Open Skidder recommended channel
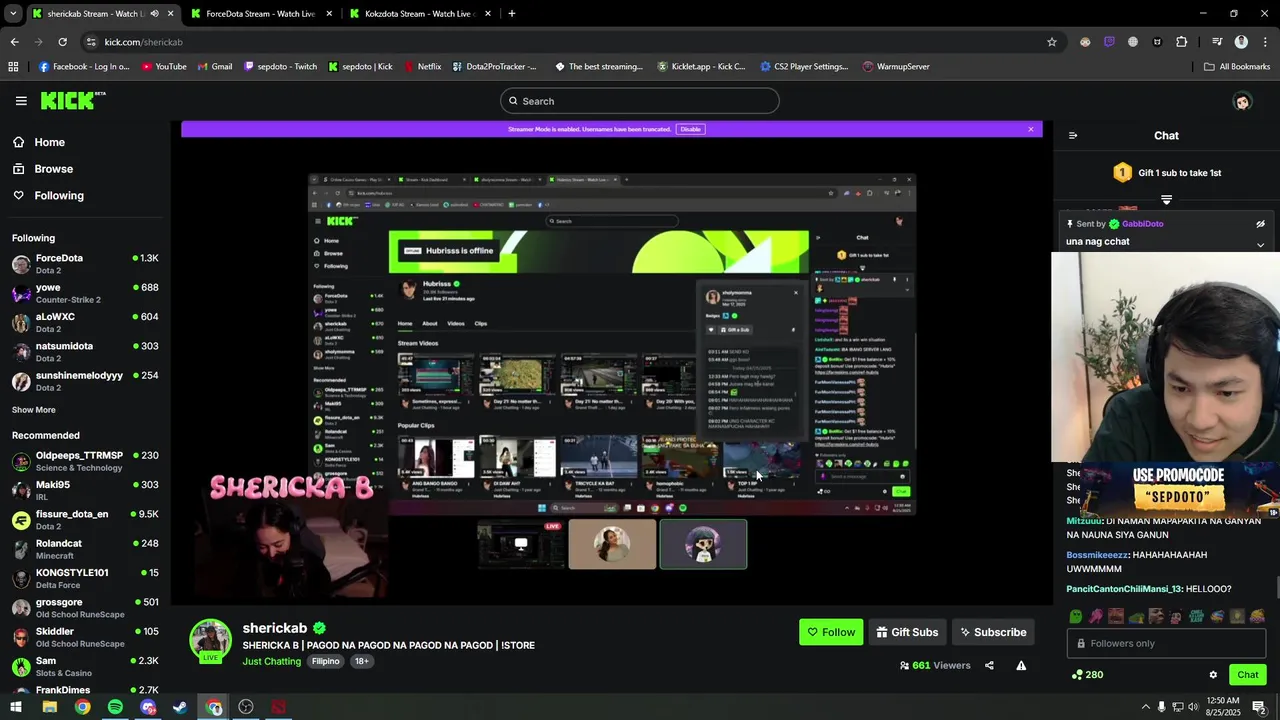The width and height of the screenshot is (1280, 720). 85,637
